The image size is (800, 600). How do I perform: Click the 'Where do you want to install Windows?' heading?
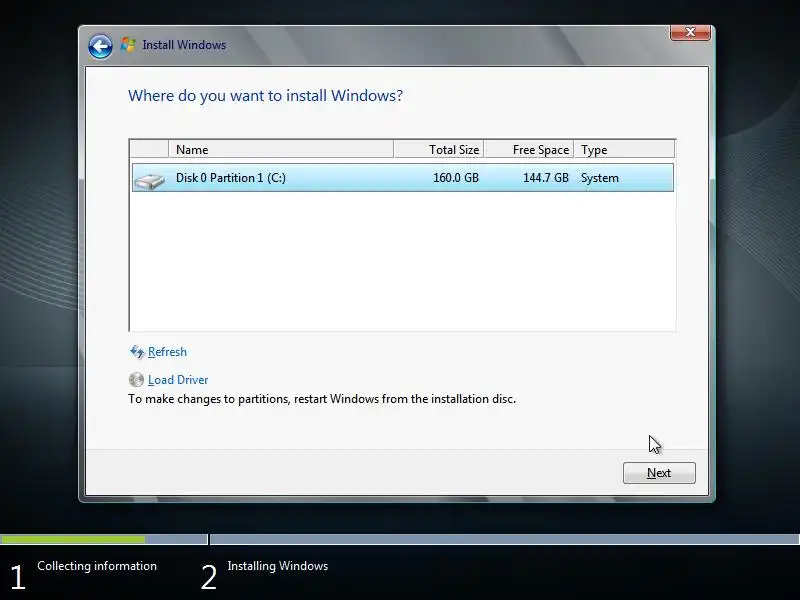(265, 96)
